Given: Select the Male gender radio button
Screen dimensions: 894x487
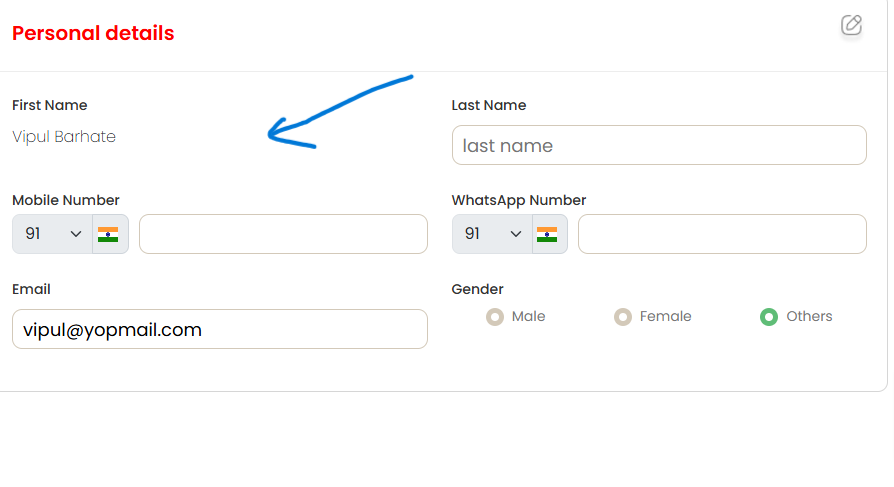Looking at the screenshot, I should click(x=495, y=316).
